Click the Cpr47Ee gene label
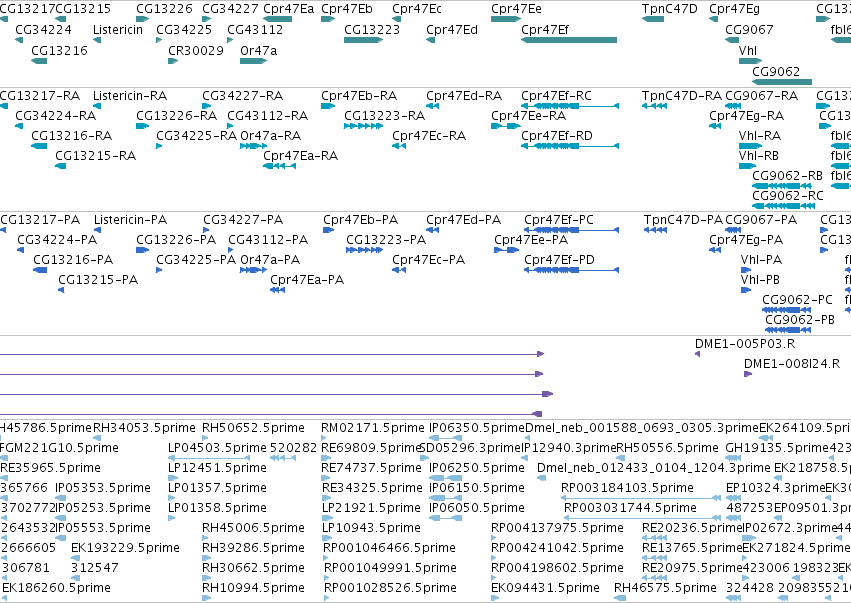 [x=516, y=9]
